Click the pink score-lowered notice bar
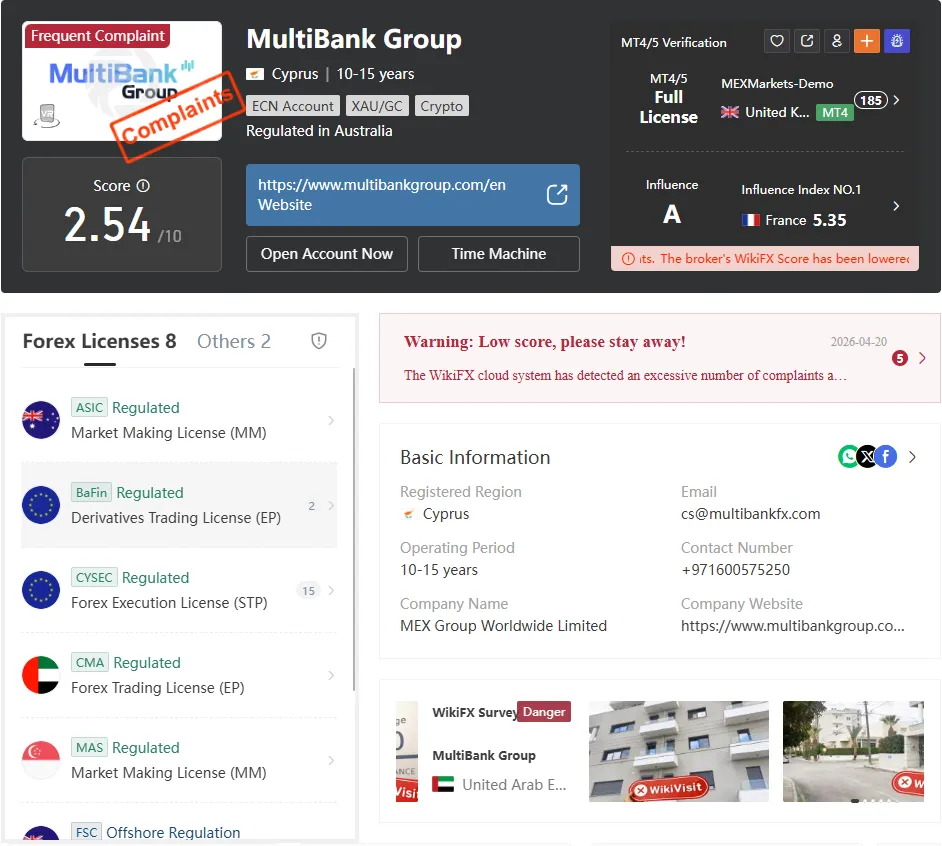The width and height of the screenshot is (942, 846). point(765,259)
